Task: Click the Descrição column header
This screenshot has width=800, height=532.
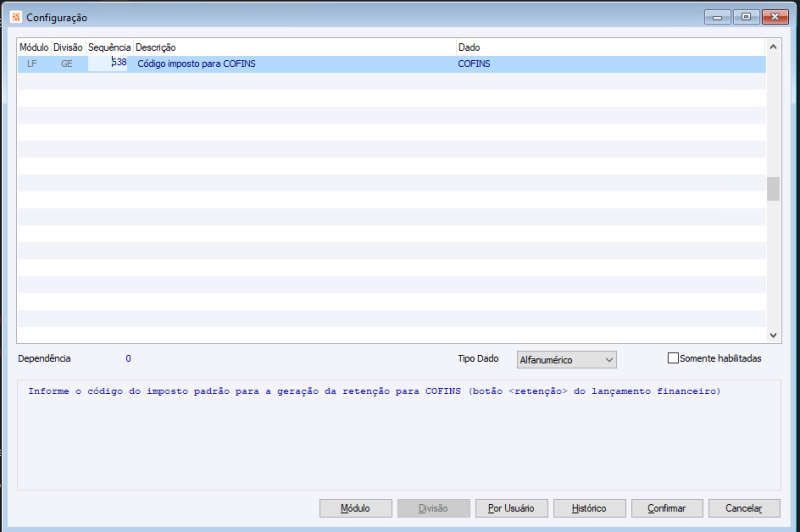Action: click(294, 47)
